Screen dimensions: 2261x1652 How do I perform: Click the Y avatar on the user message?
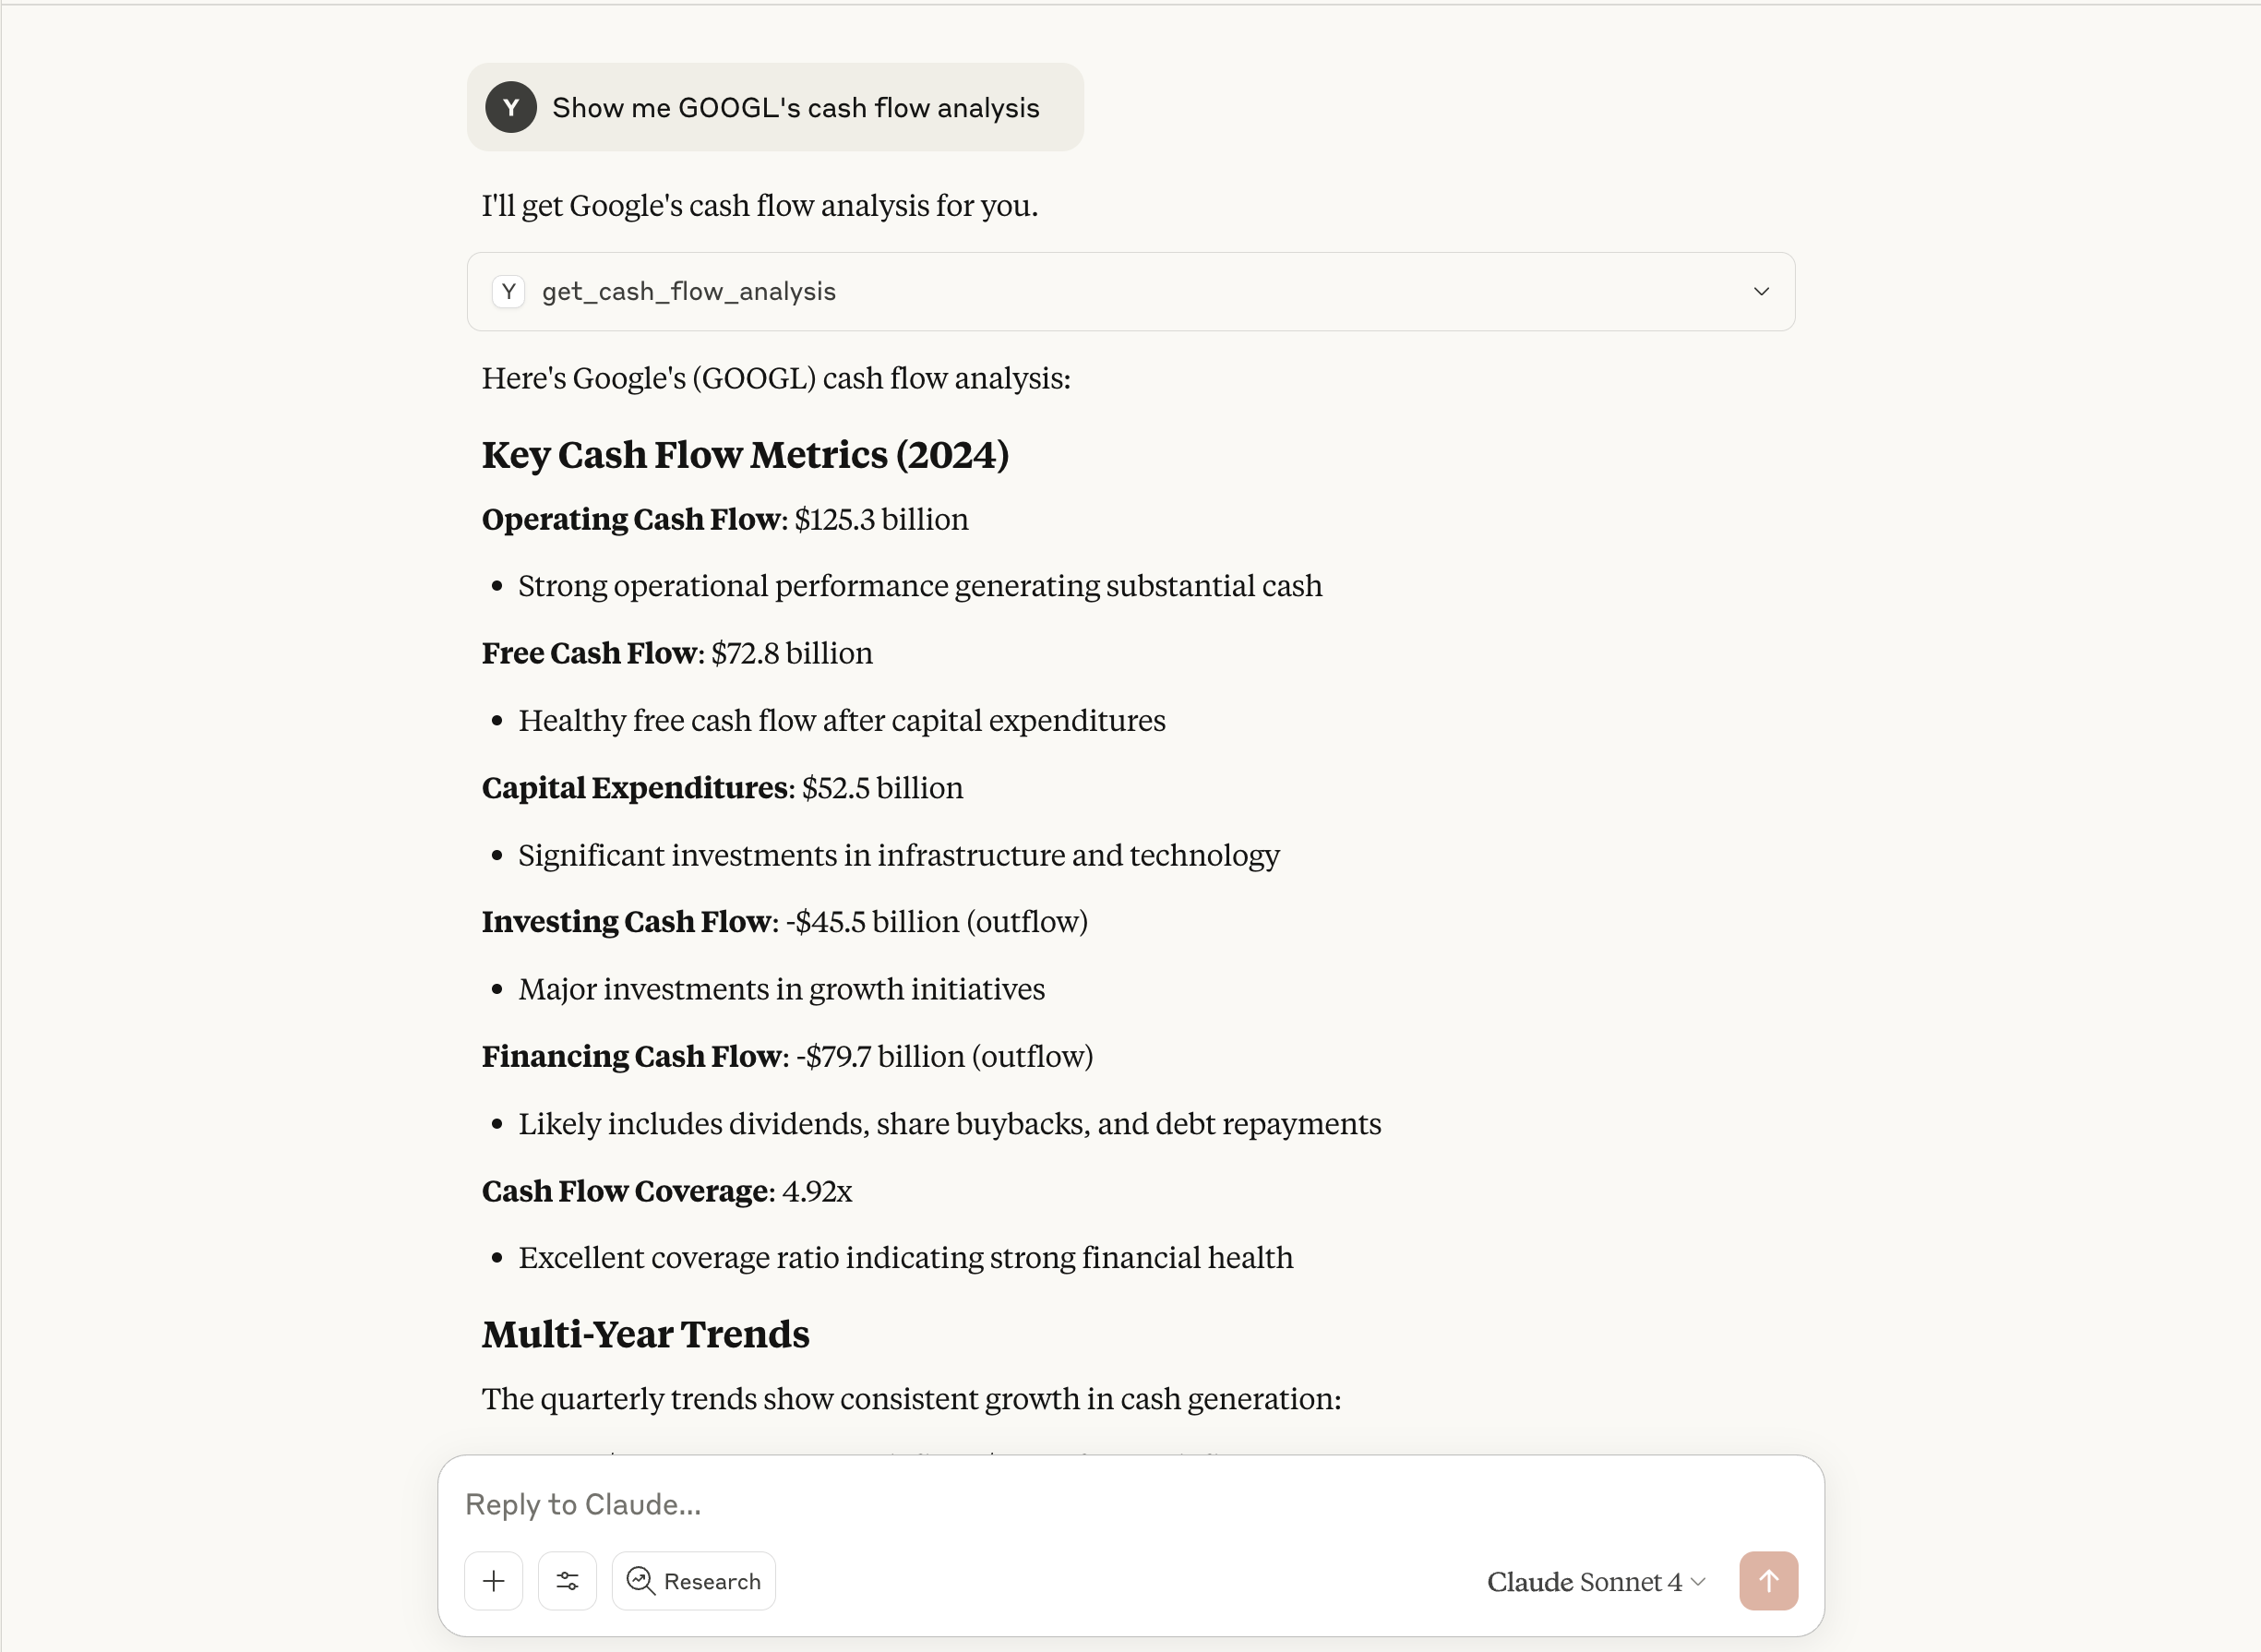pyautogui.click(x=511, y=107)
